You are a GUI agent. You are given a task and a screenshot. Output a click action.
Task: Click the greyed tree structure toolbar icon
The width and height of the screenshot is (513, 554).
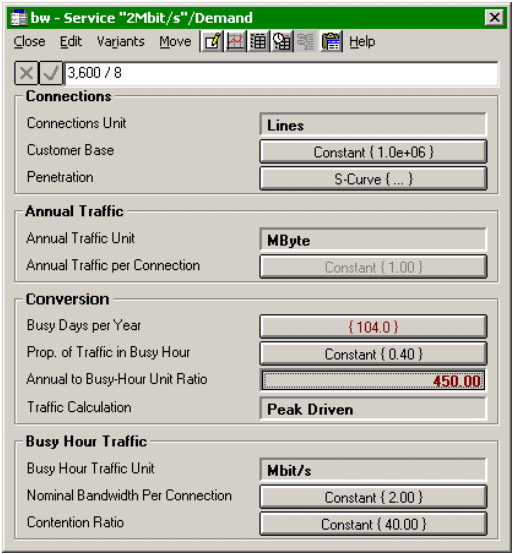point(306,42)
